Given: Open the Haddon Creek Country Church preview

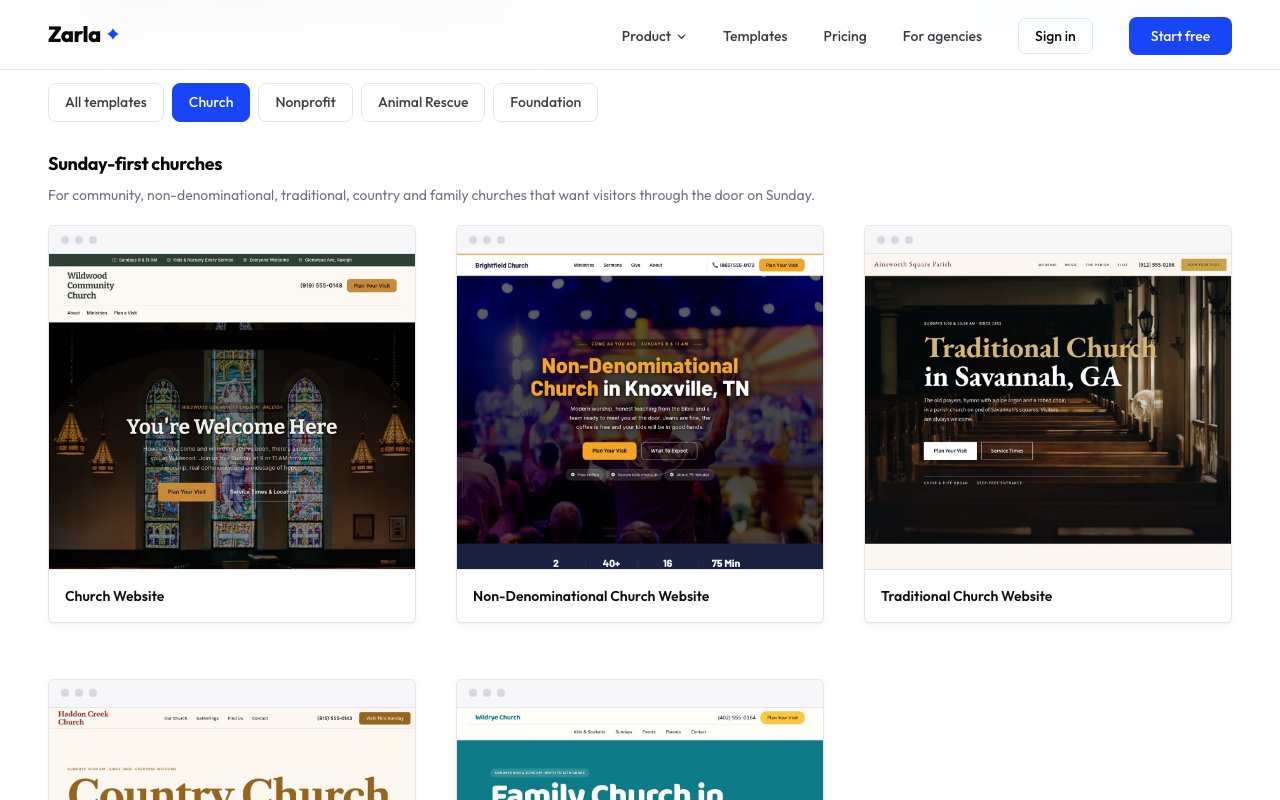Looking at the screenshot, I should pos(232,754).
